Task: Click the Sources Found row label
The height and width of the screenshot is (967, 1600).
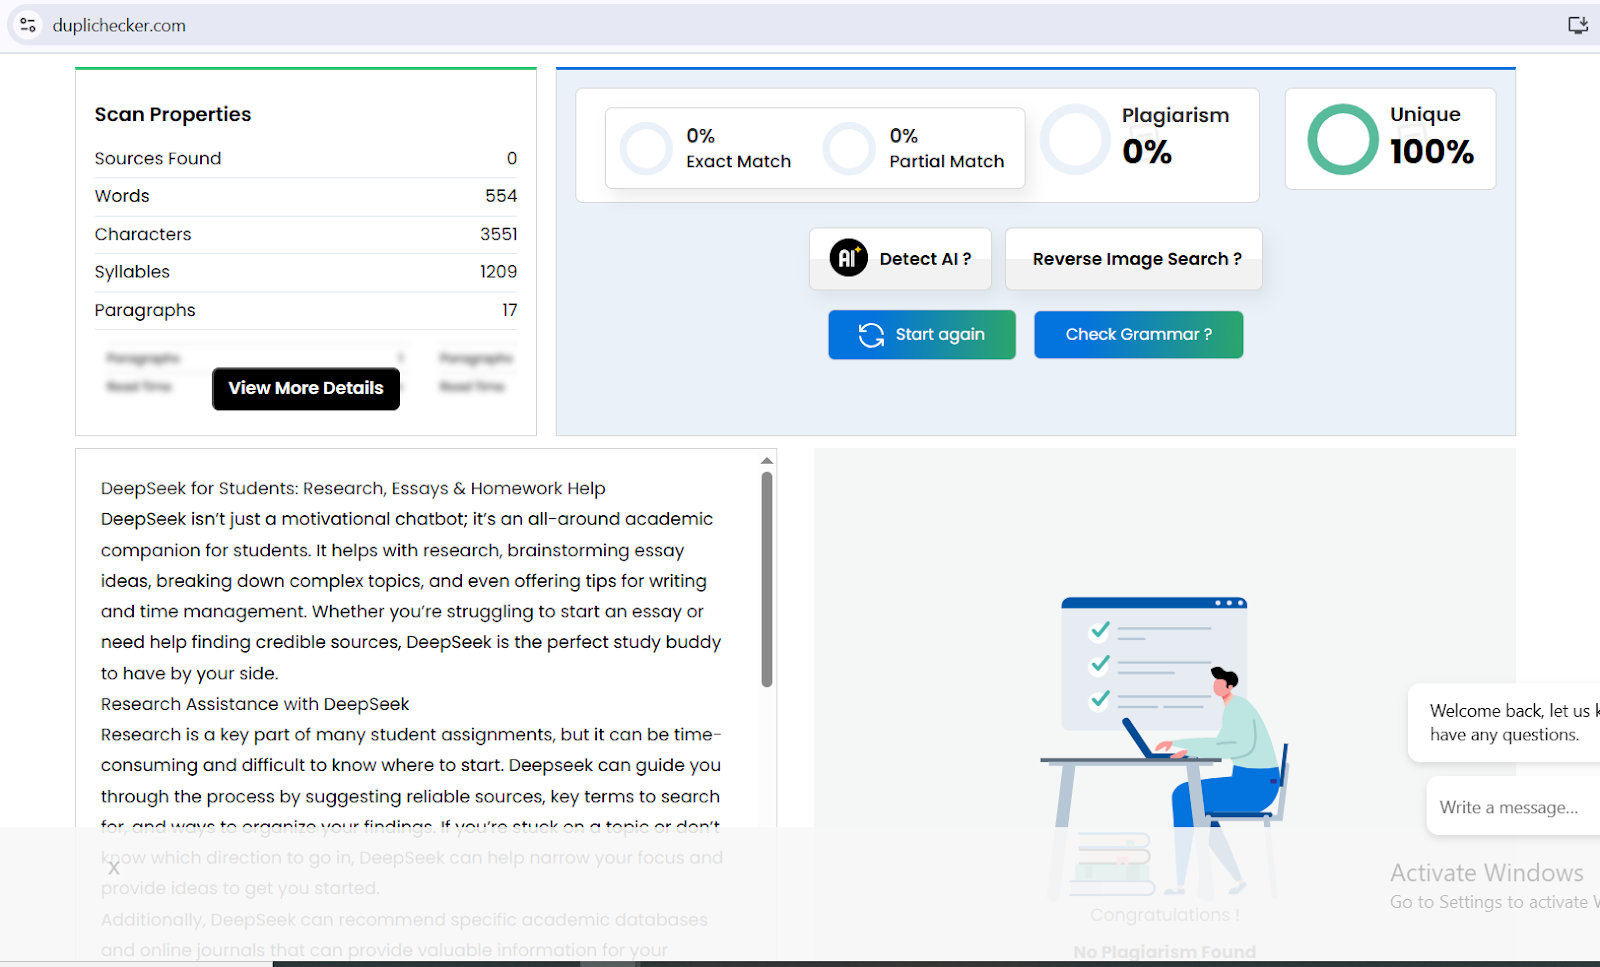Action: click(x=158, y=158)
